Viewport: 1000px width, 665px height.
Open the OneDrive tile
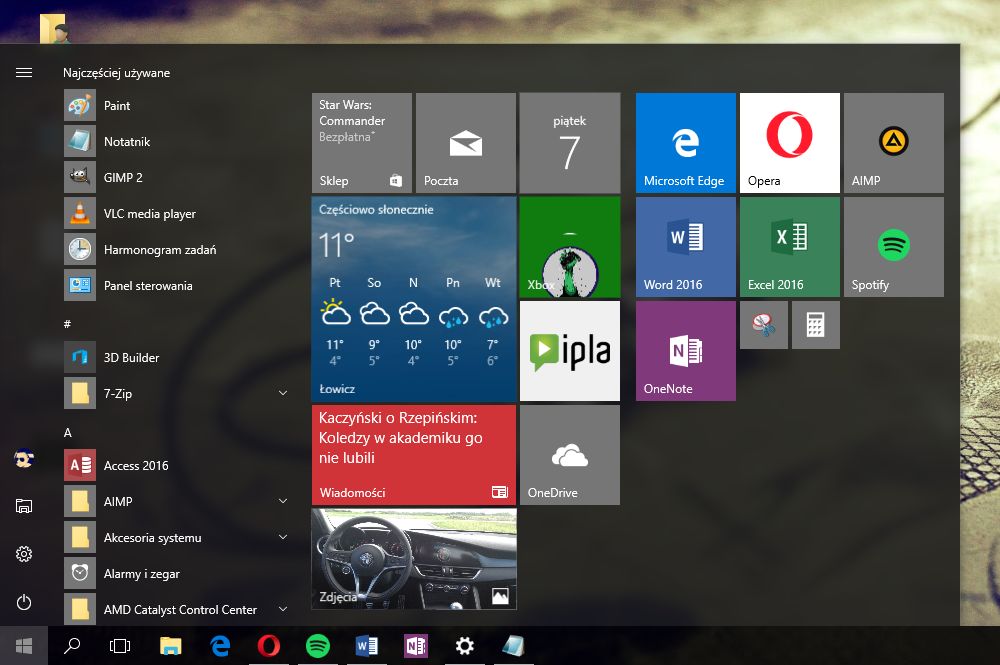pos(570,455)
